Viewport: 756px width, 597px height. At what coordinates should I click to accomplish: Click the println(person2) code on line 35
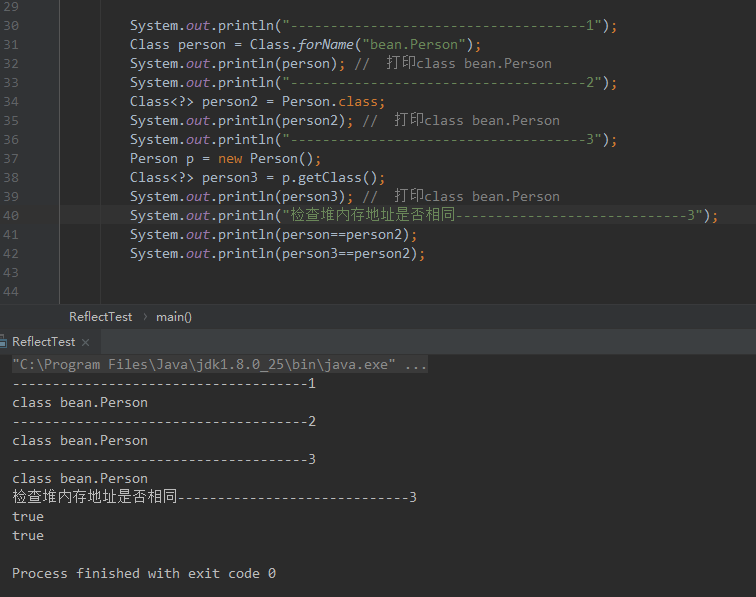(x=242, y=121)
